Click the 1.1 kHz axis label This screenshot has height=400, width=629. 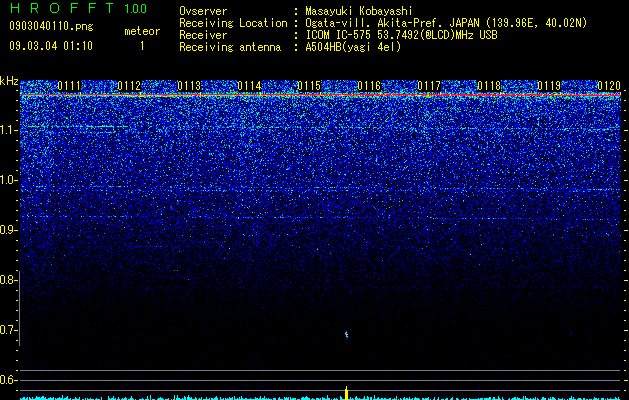point(10,130)
